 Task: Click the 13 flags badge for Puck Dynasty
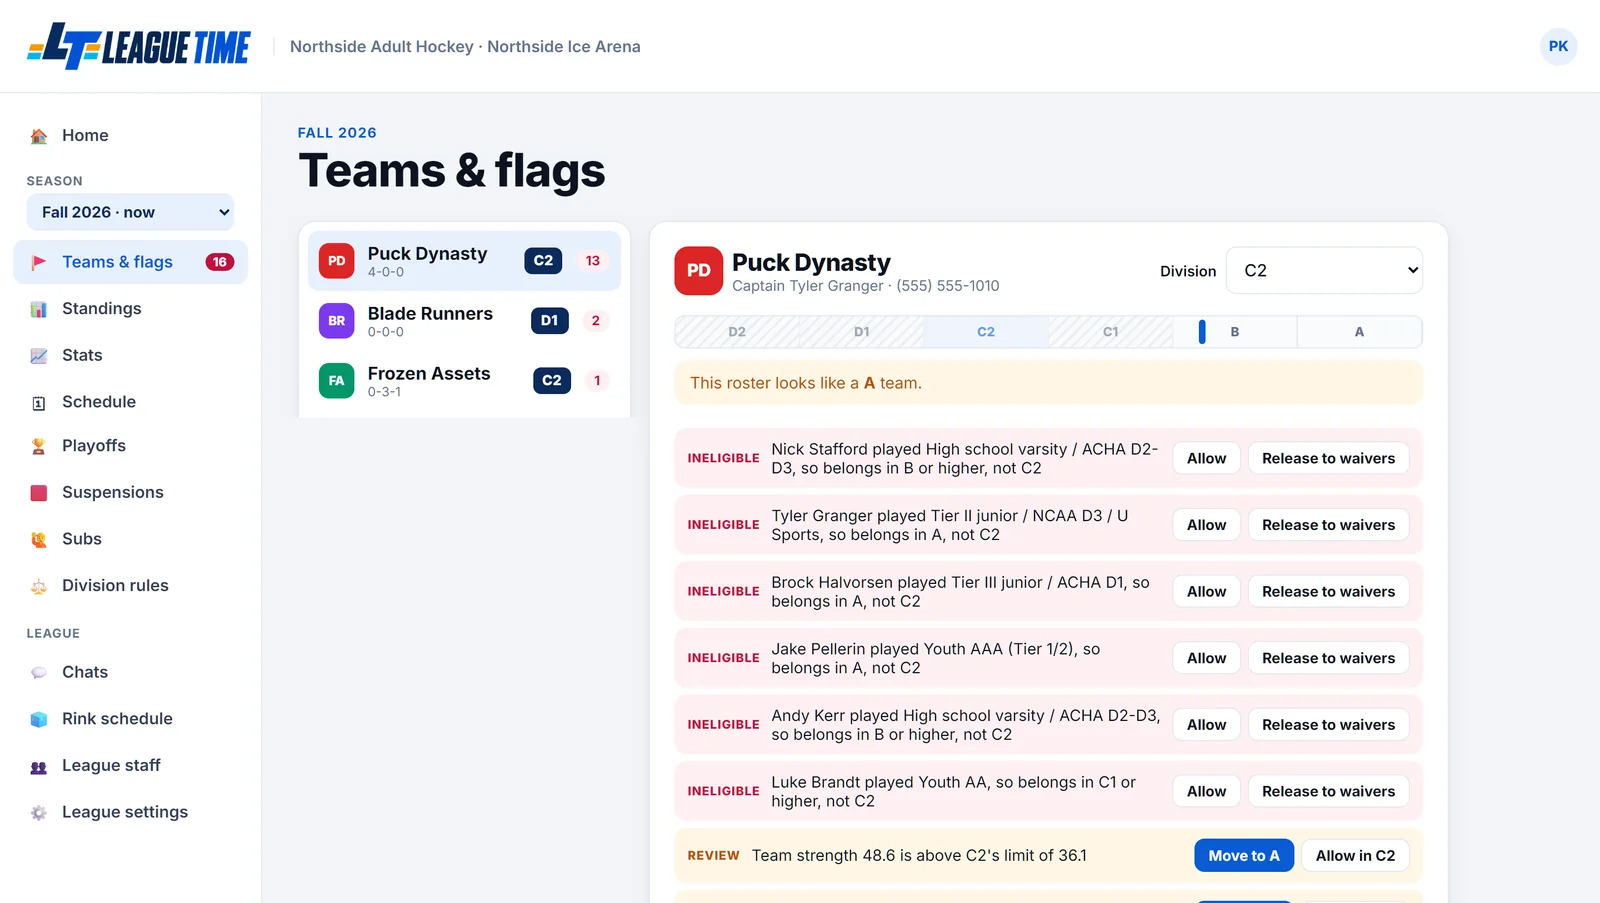click(x=593, y=261)
